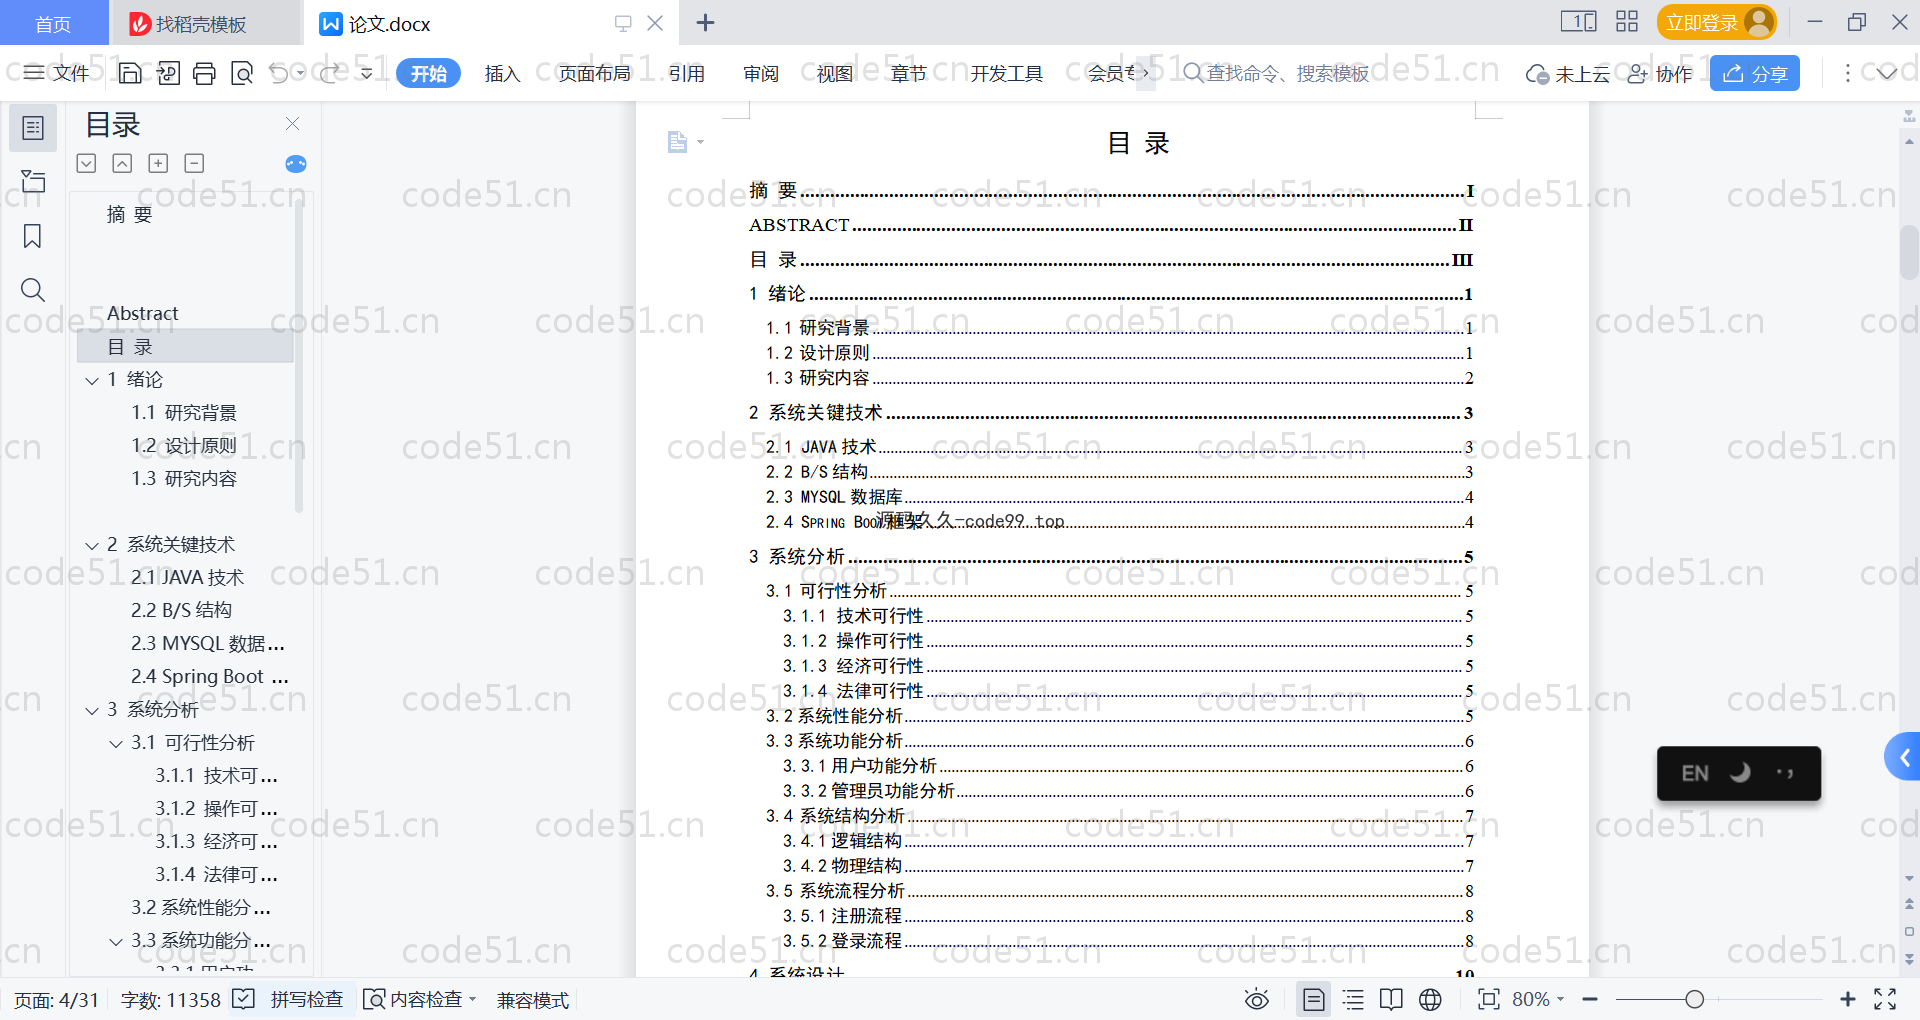Viewport: 1920px width, 1020px height.
Task: Click the Undo arrow icon
Action: [x=279, y=73]
